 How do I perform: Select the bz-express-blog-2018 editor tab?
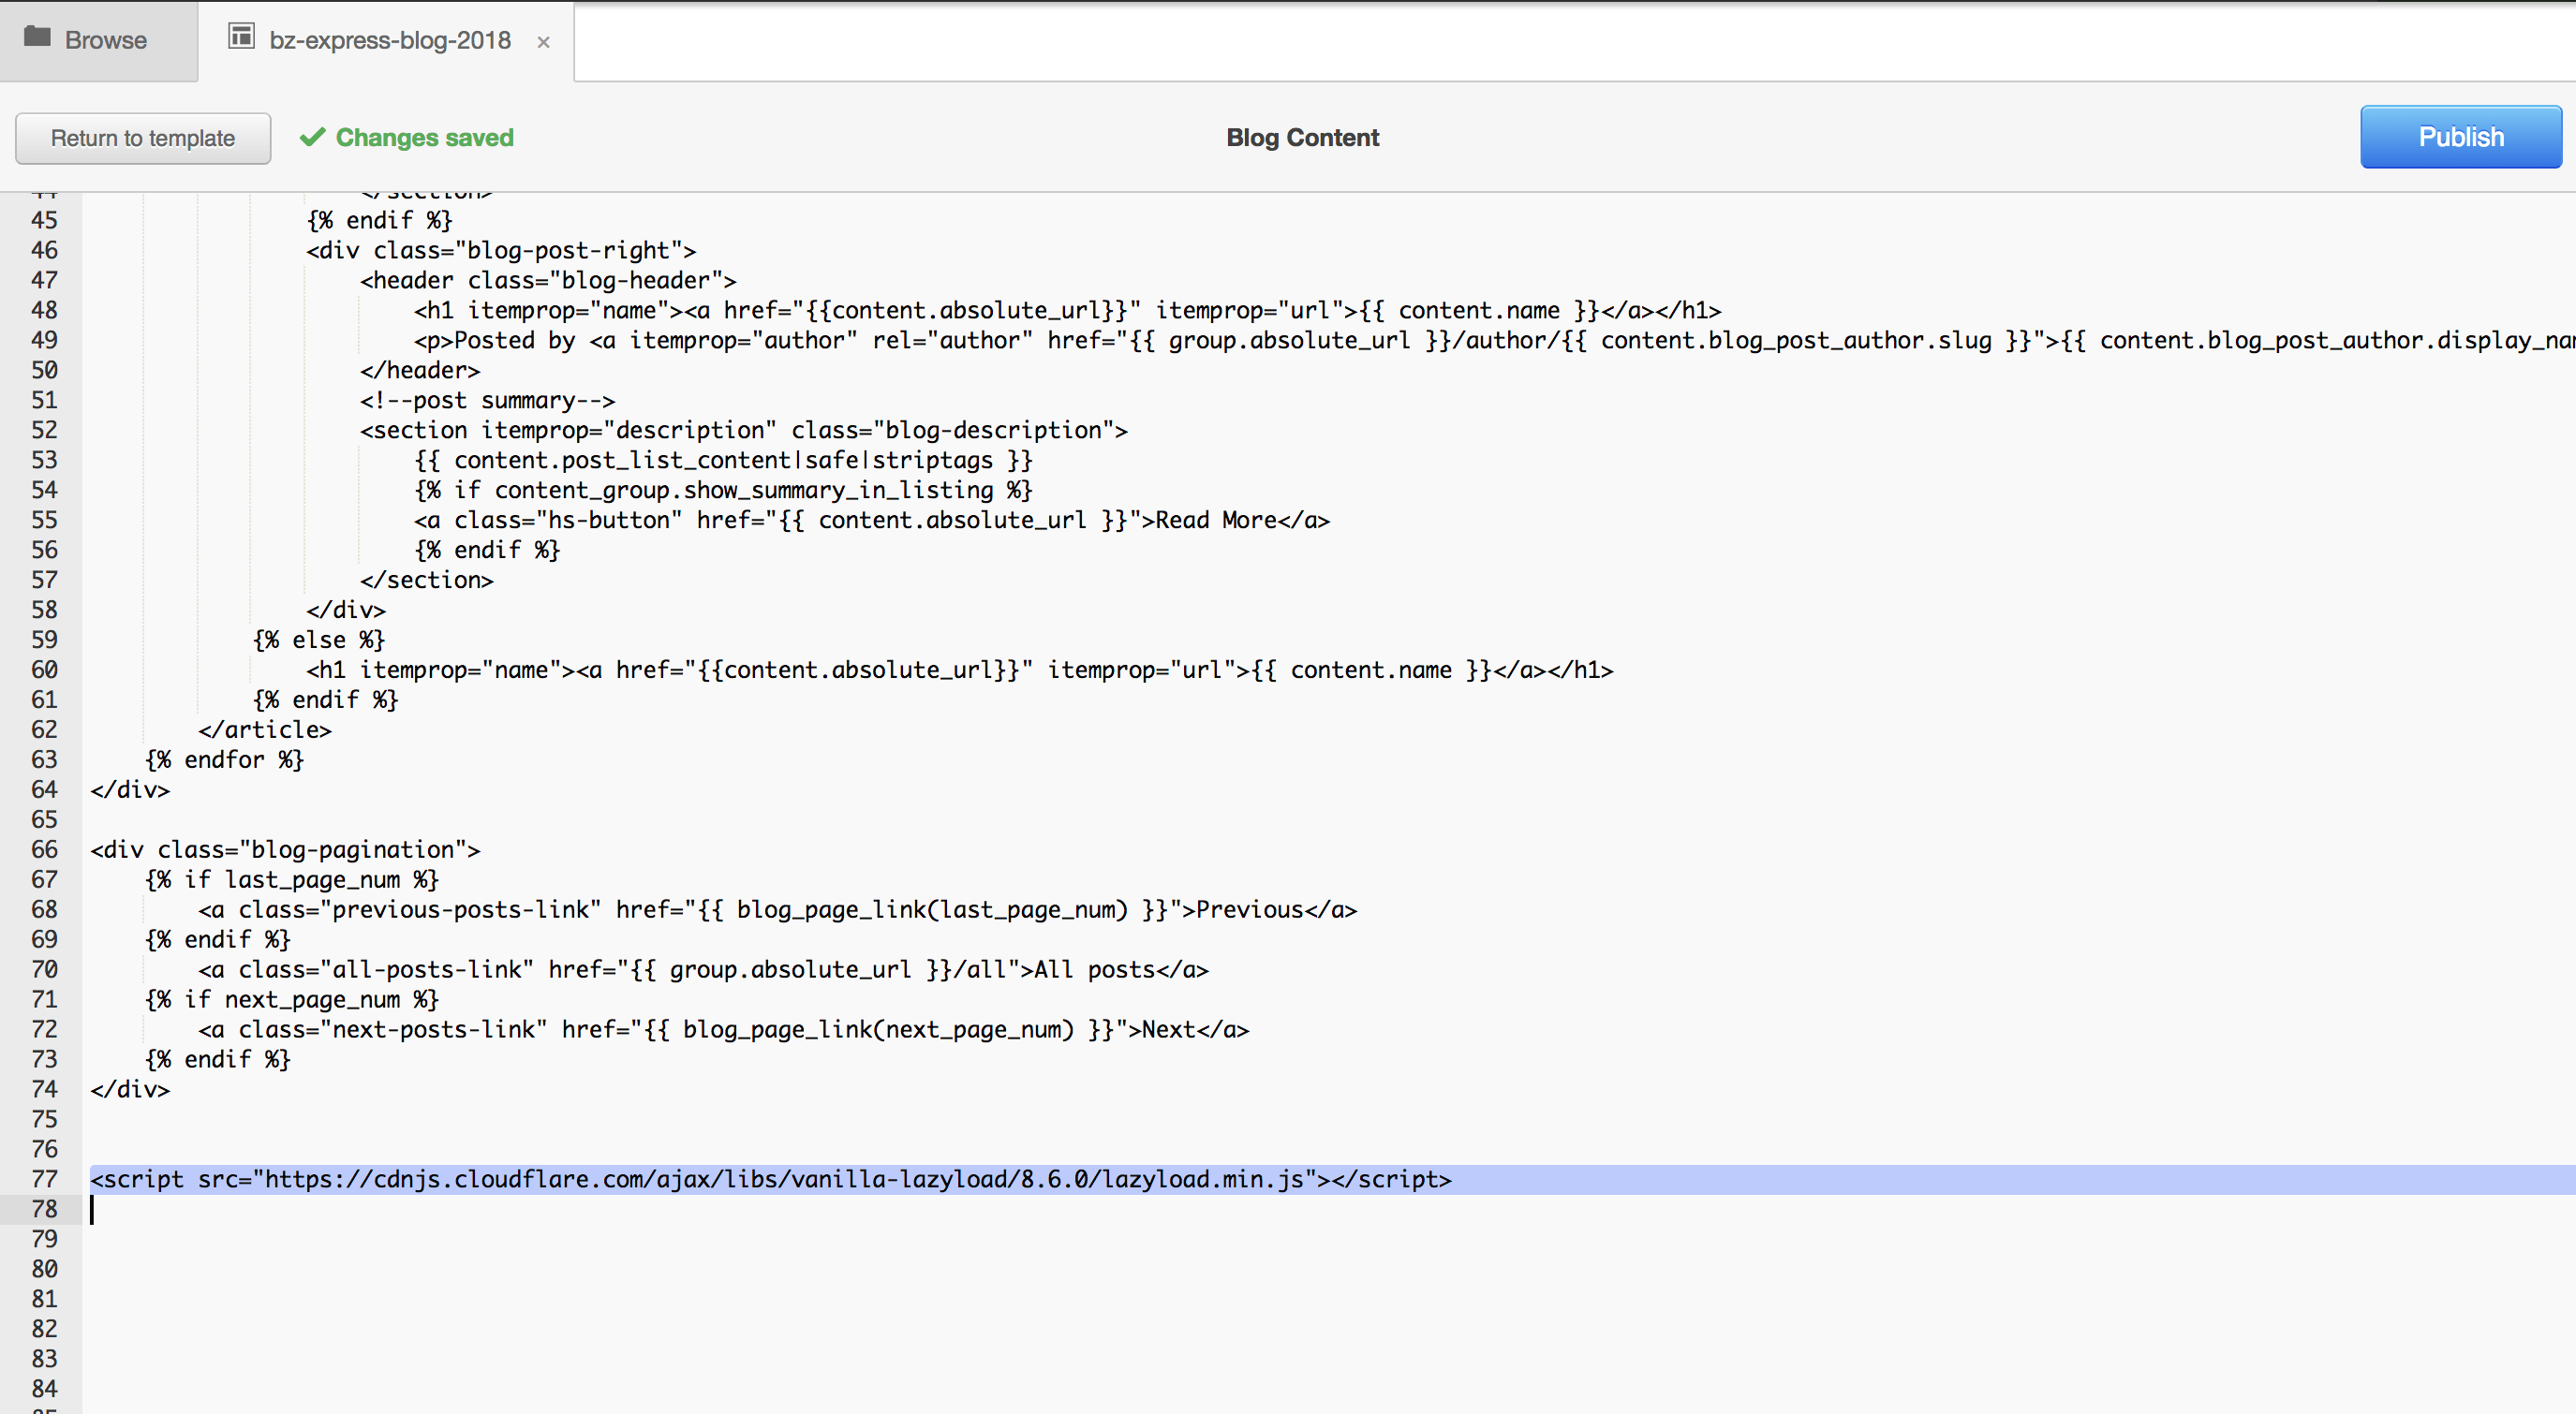coord(388,40)
